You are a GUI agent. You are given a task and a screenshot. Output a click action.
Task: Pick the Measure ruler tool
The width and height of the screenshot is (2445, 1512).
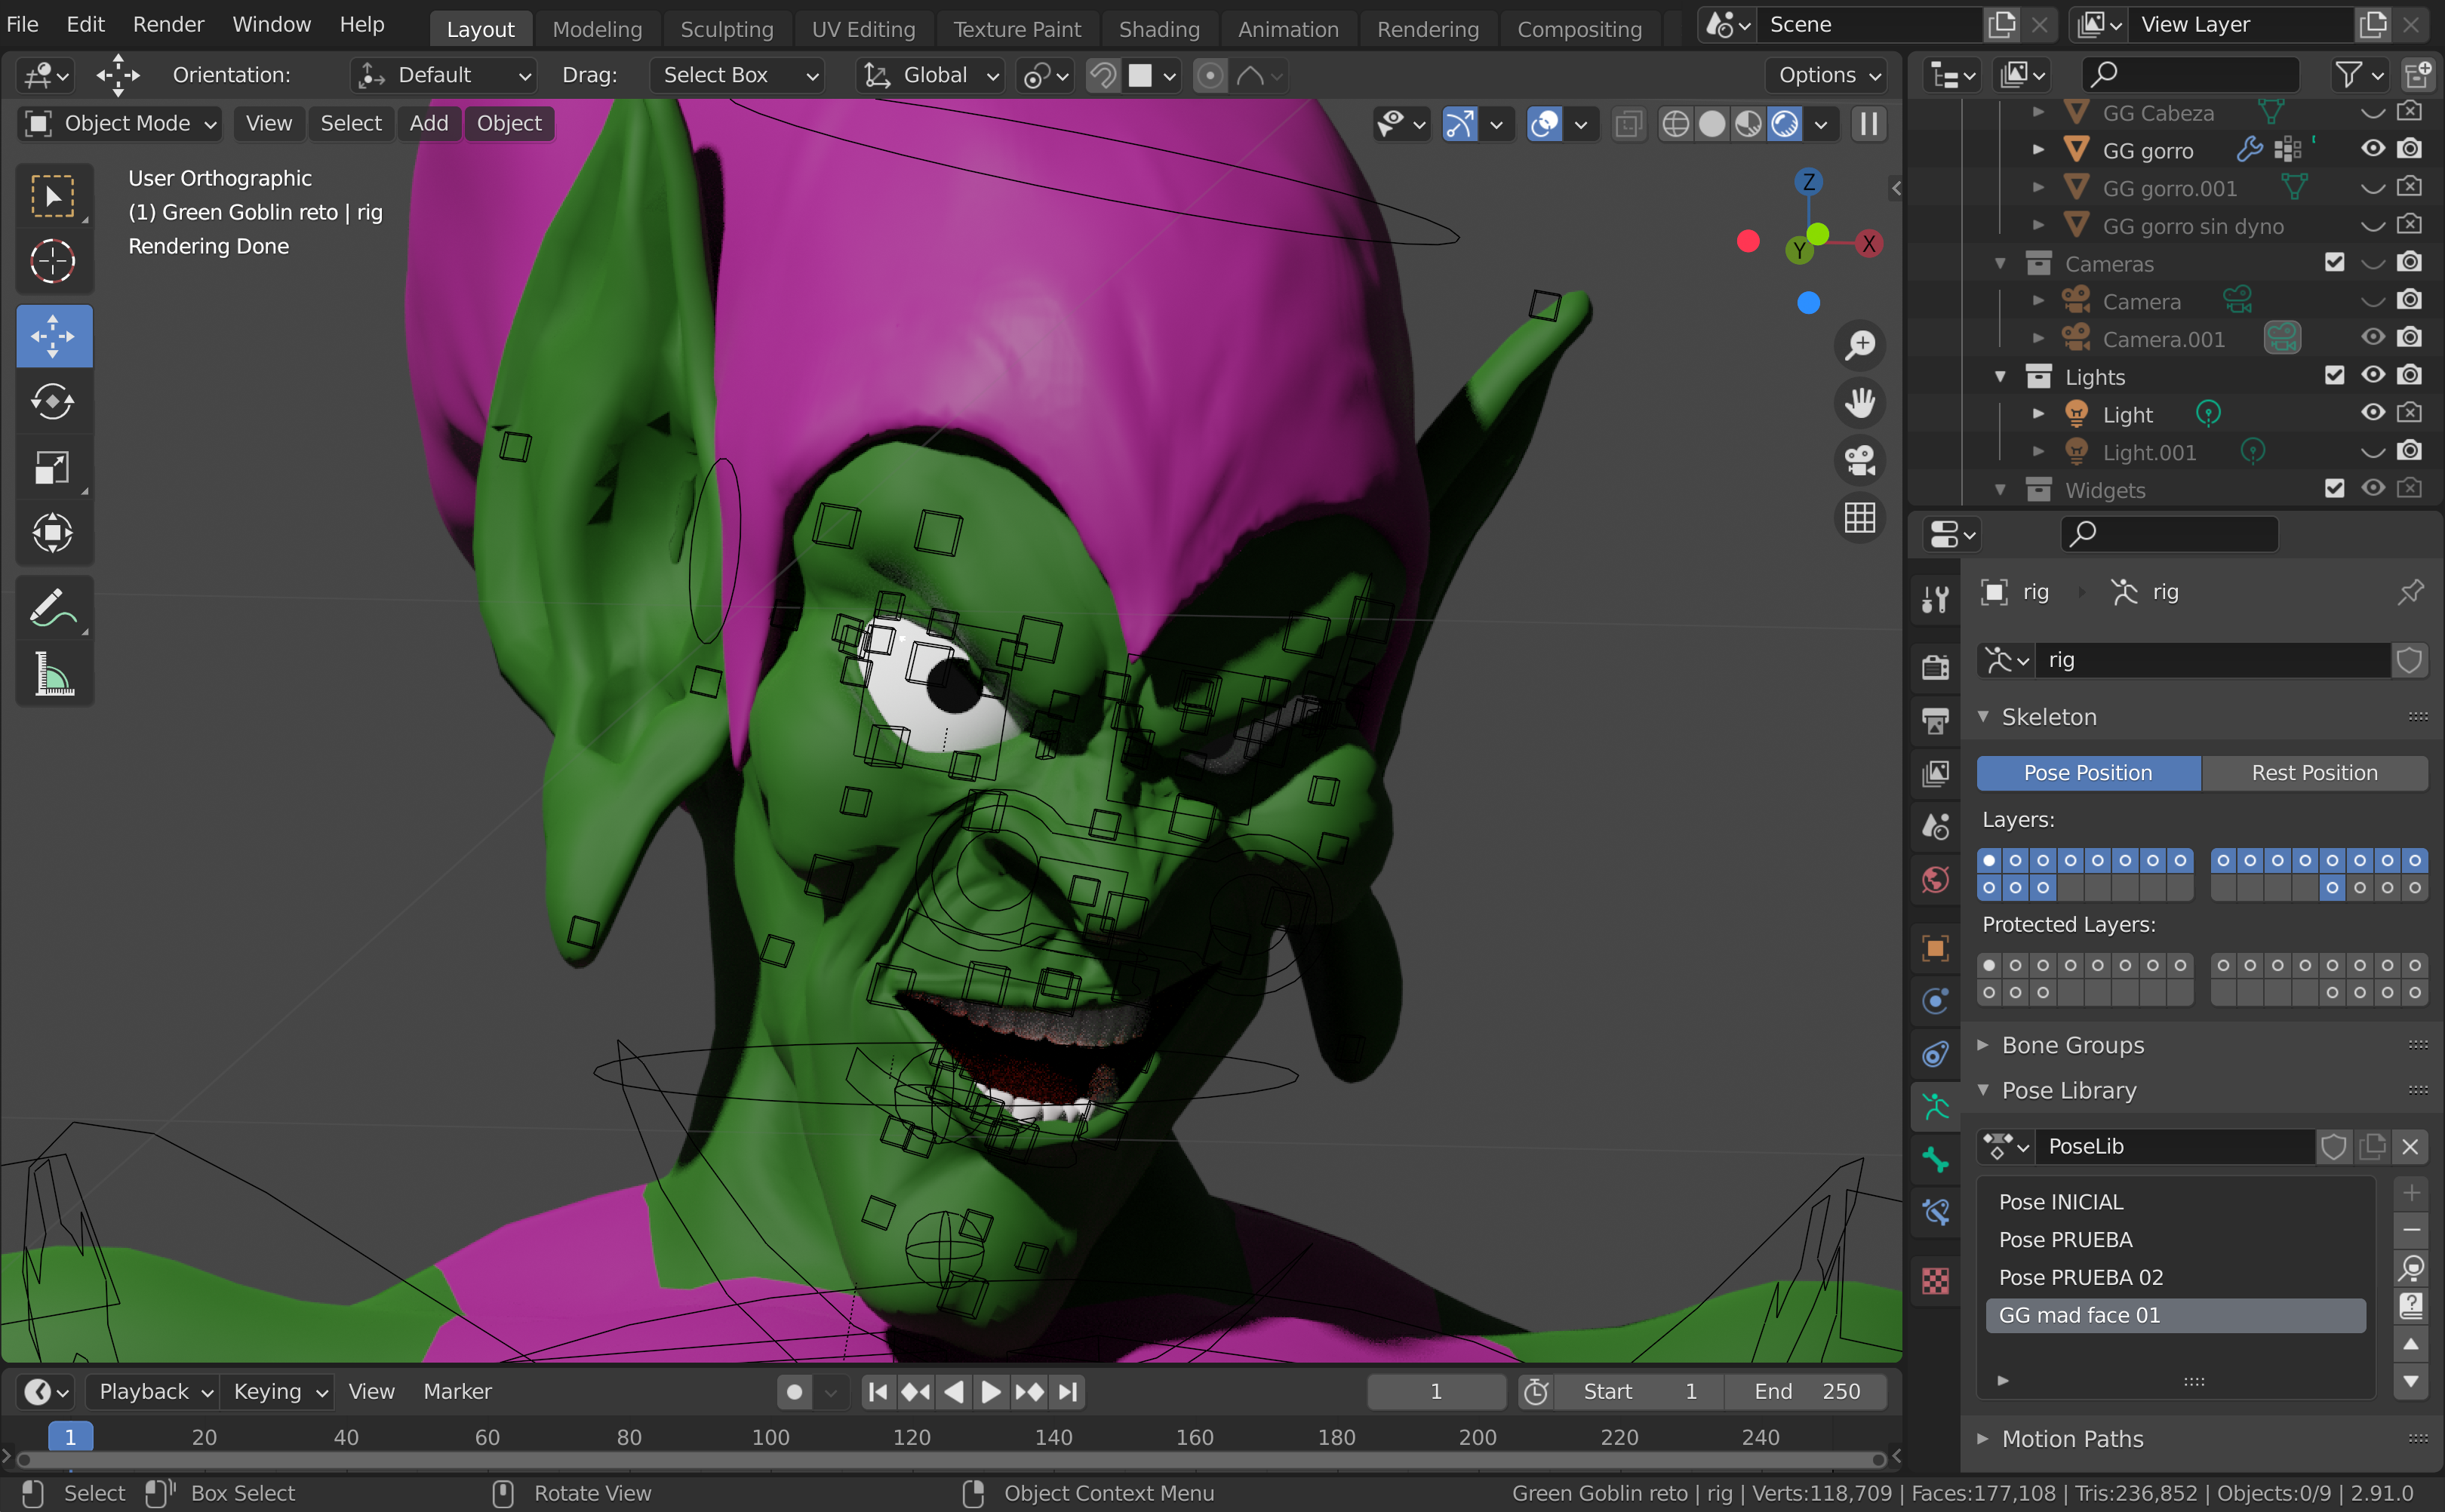click(x=53, y=674)
